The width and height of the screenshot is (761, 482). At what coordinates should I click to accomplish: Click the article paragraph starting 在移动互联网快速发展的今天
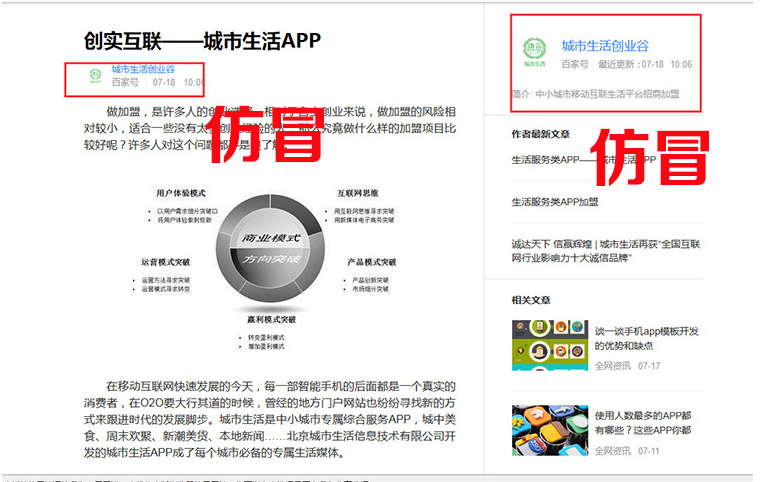[x=270, y=419]
